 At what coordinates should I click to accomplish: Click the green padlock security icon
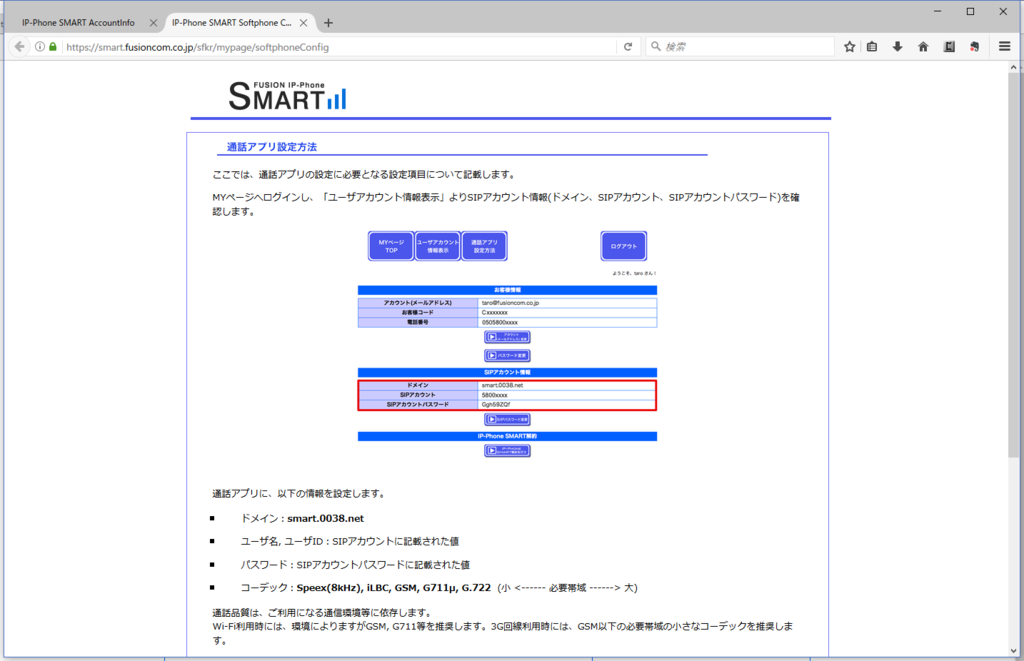[53, 47]
